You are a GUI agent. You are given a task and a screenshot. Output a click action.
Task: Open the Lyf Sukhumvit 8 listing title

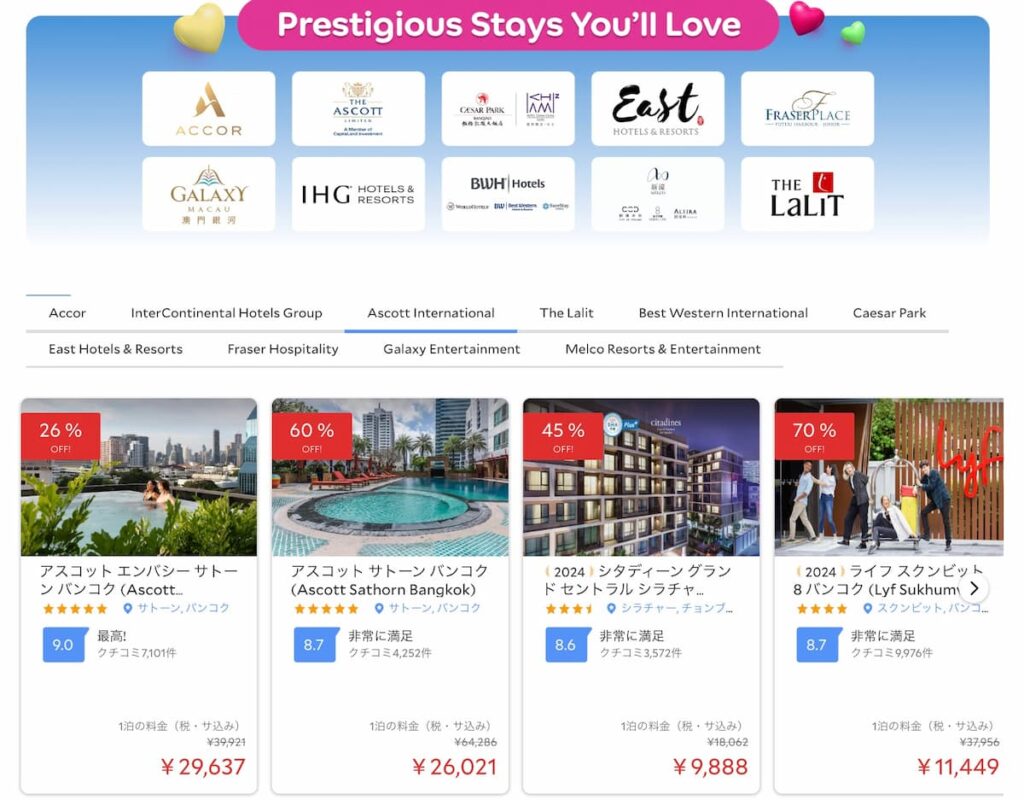tap(888, 580)
